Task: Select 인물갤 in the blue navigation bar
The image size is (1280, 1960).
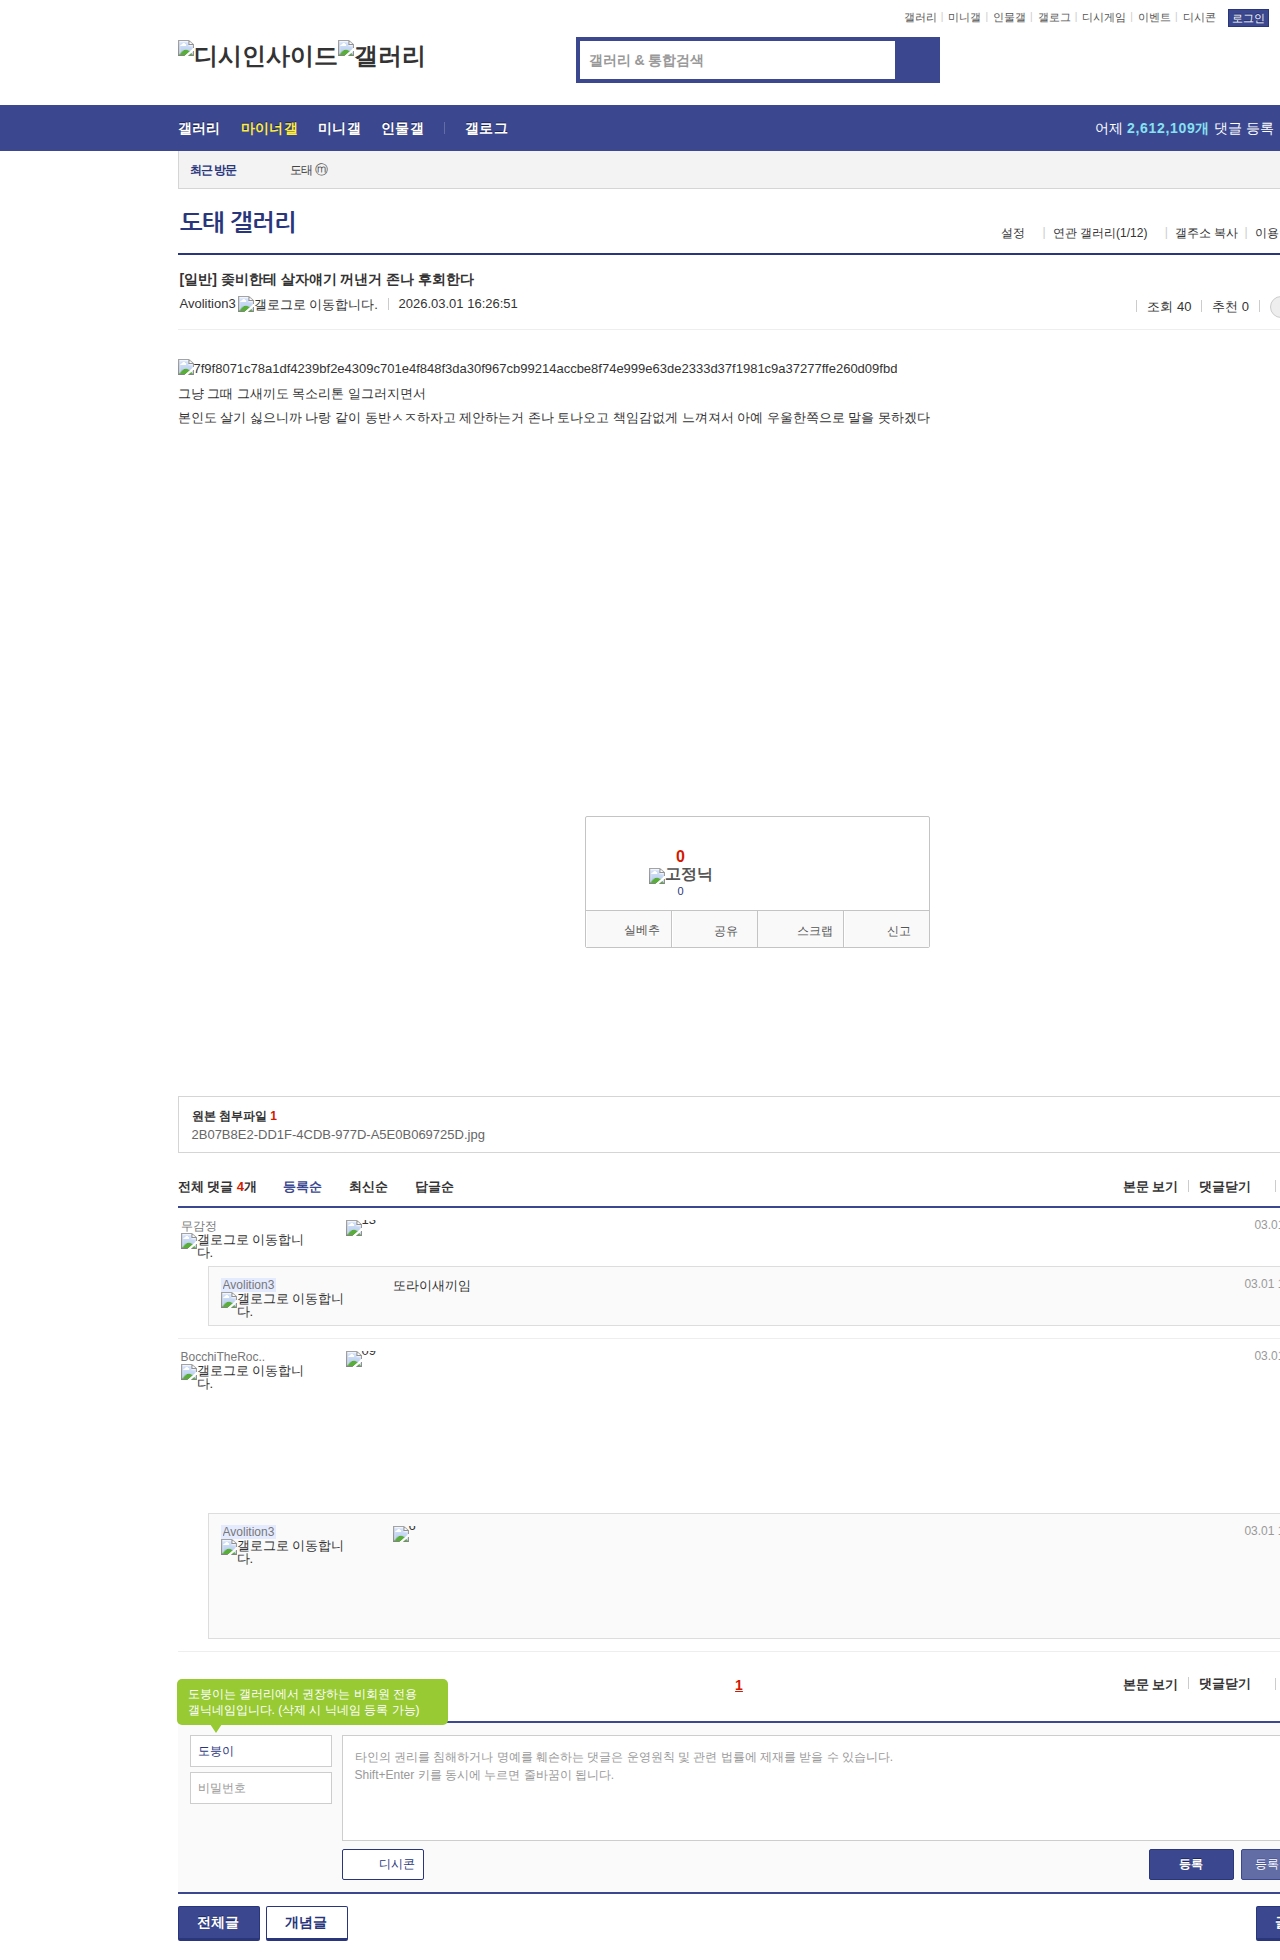Action: pyautogui.click(x=402, y=128)
